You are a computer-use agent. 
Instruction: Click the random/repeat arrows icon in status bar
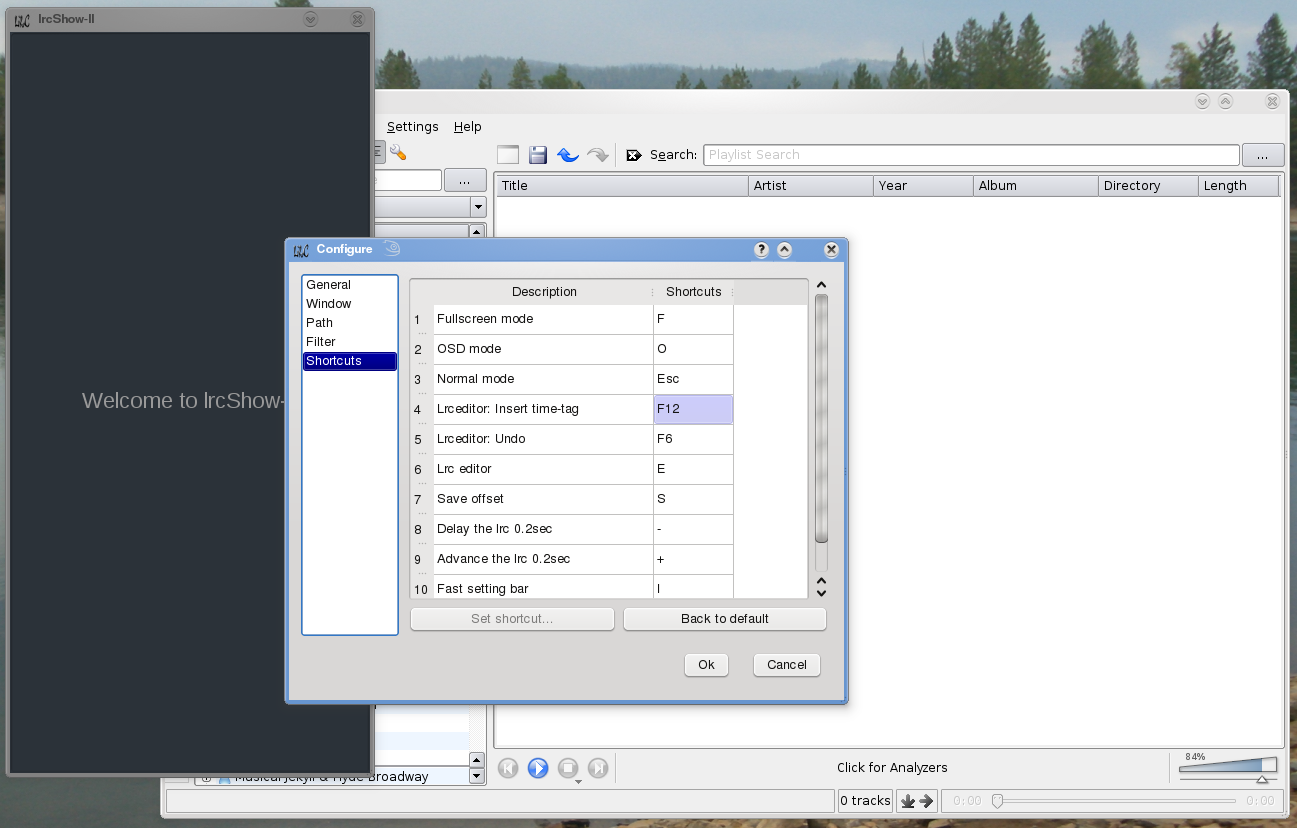tap(917, 801)
